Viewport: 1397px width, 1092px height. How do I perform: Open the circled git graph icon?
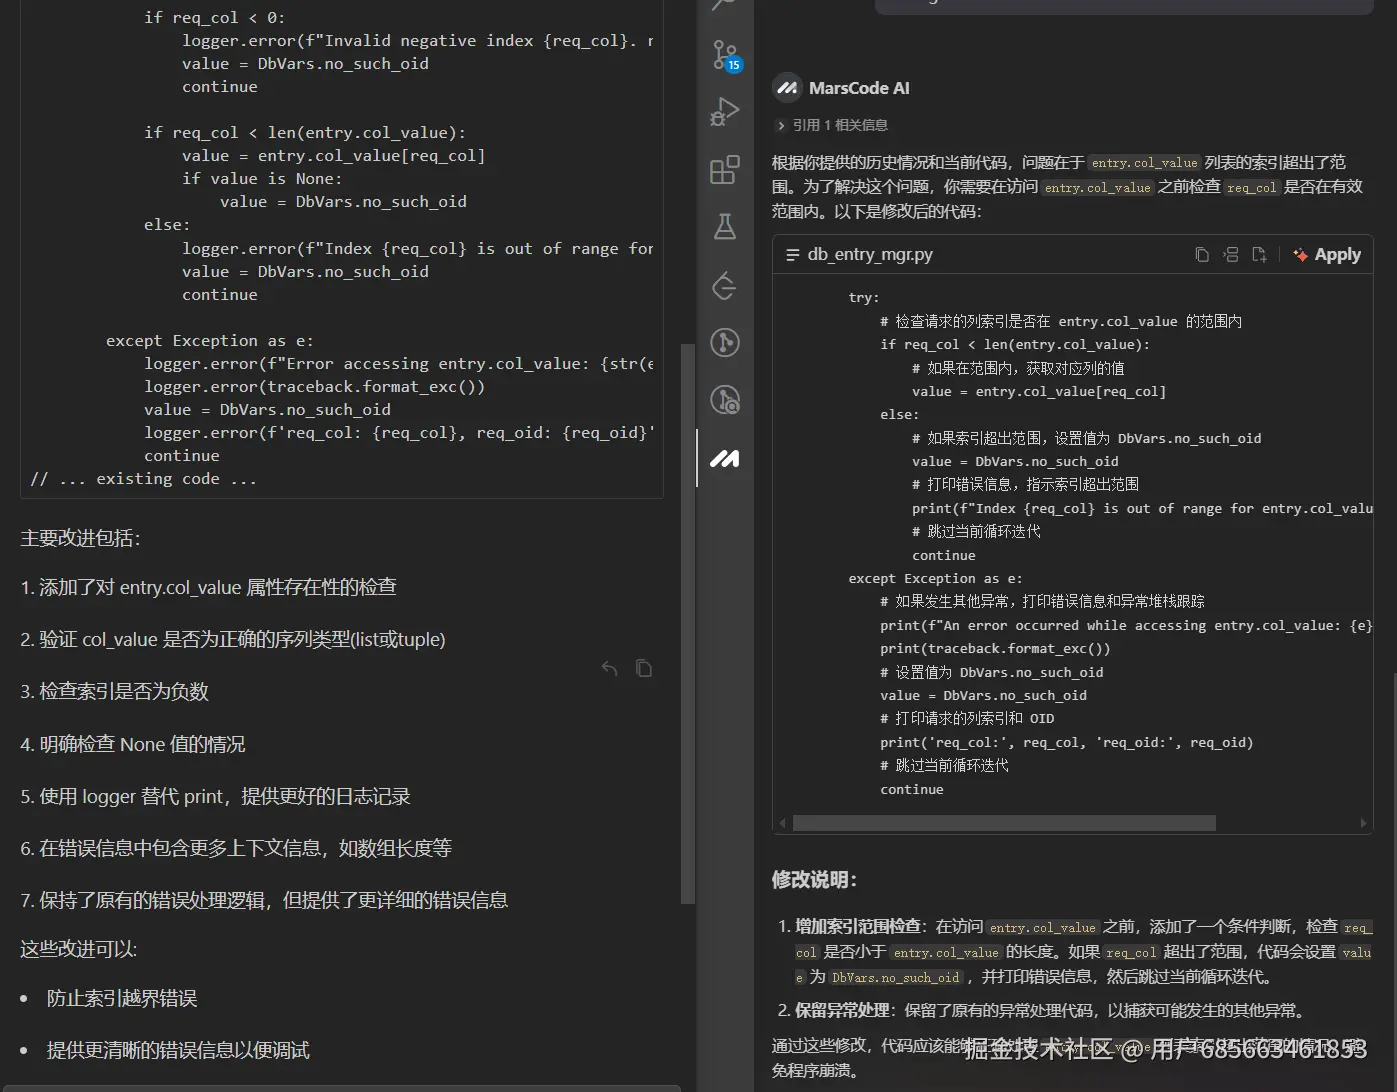coord(725,343)
